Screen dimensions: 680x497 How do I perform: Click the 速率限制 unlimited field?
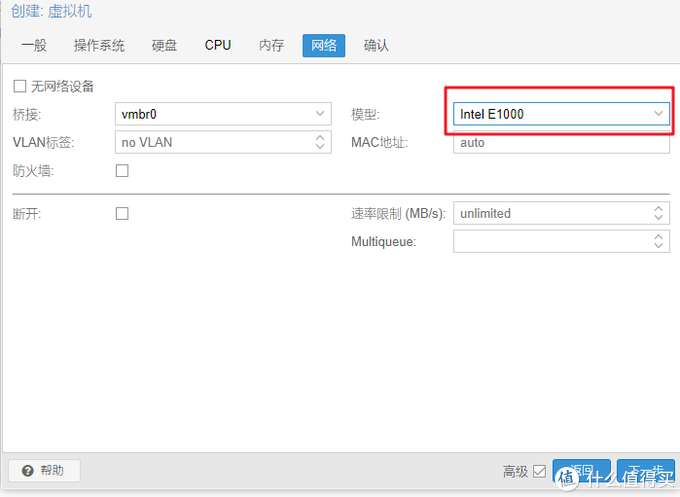pyautogui.click(x=562, y=213)
